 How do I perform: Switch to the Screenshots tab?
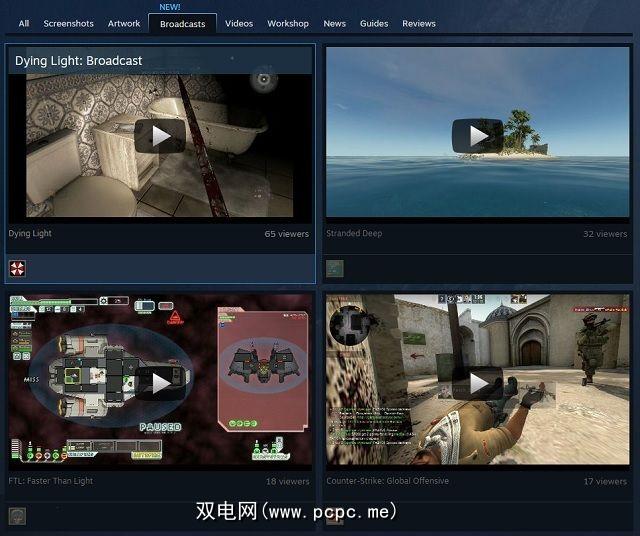[69, 24]
